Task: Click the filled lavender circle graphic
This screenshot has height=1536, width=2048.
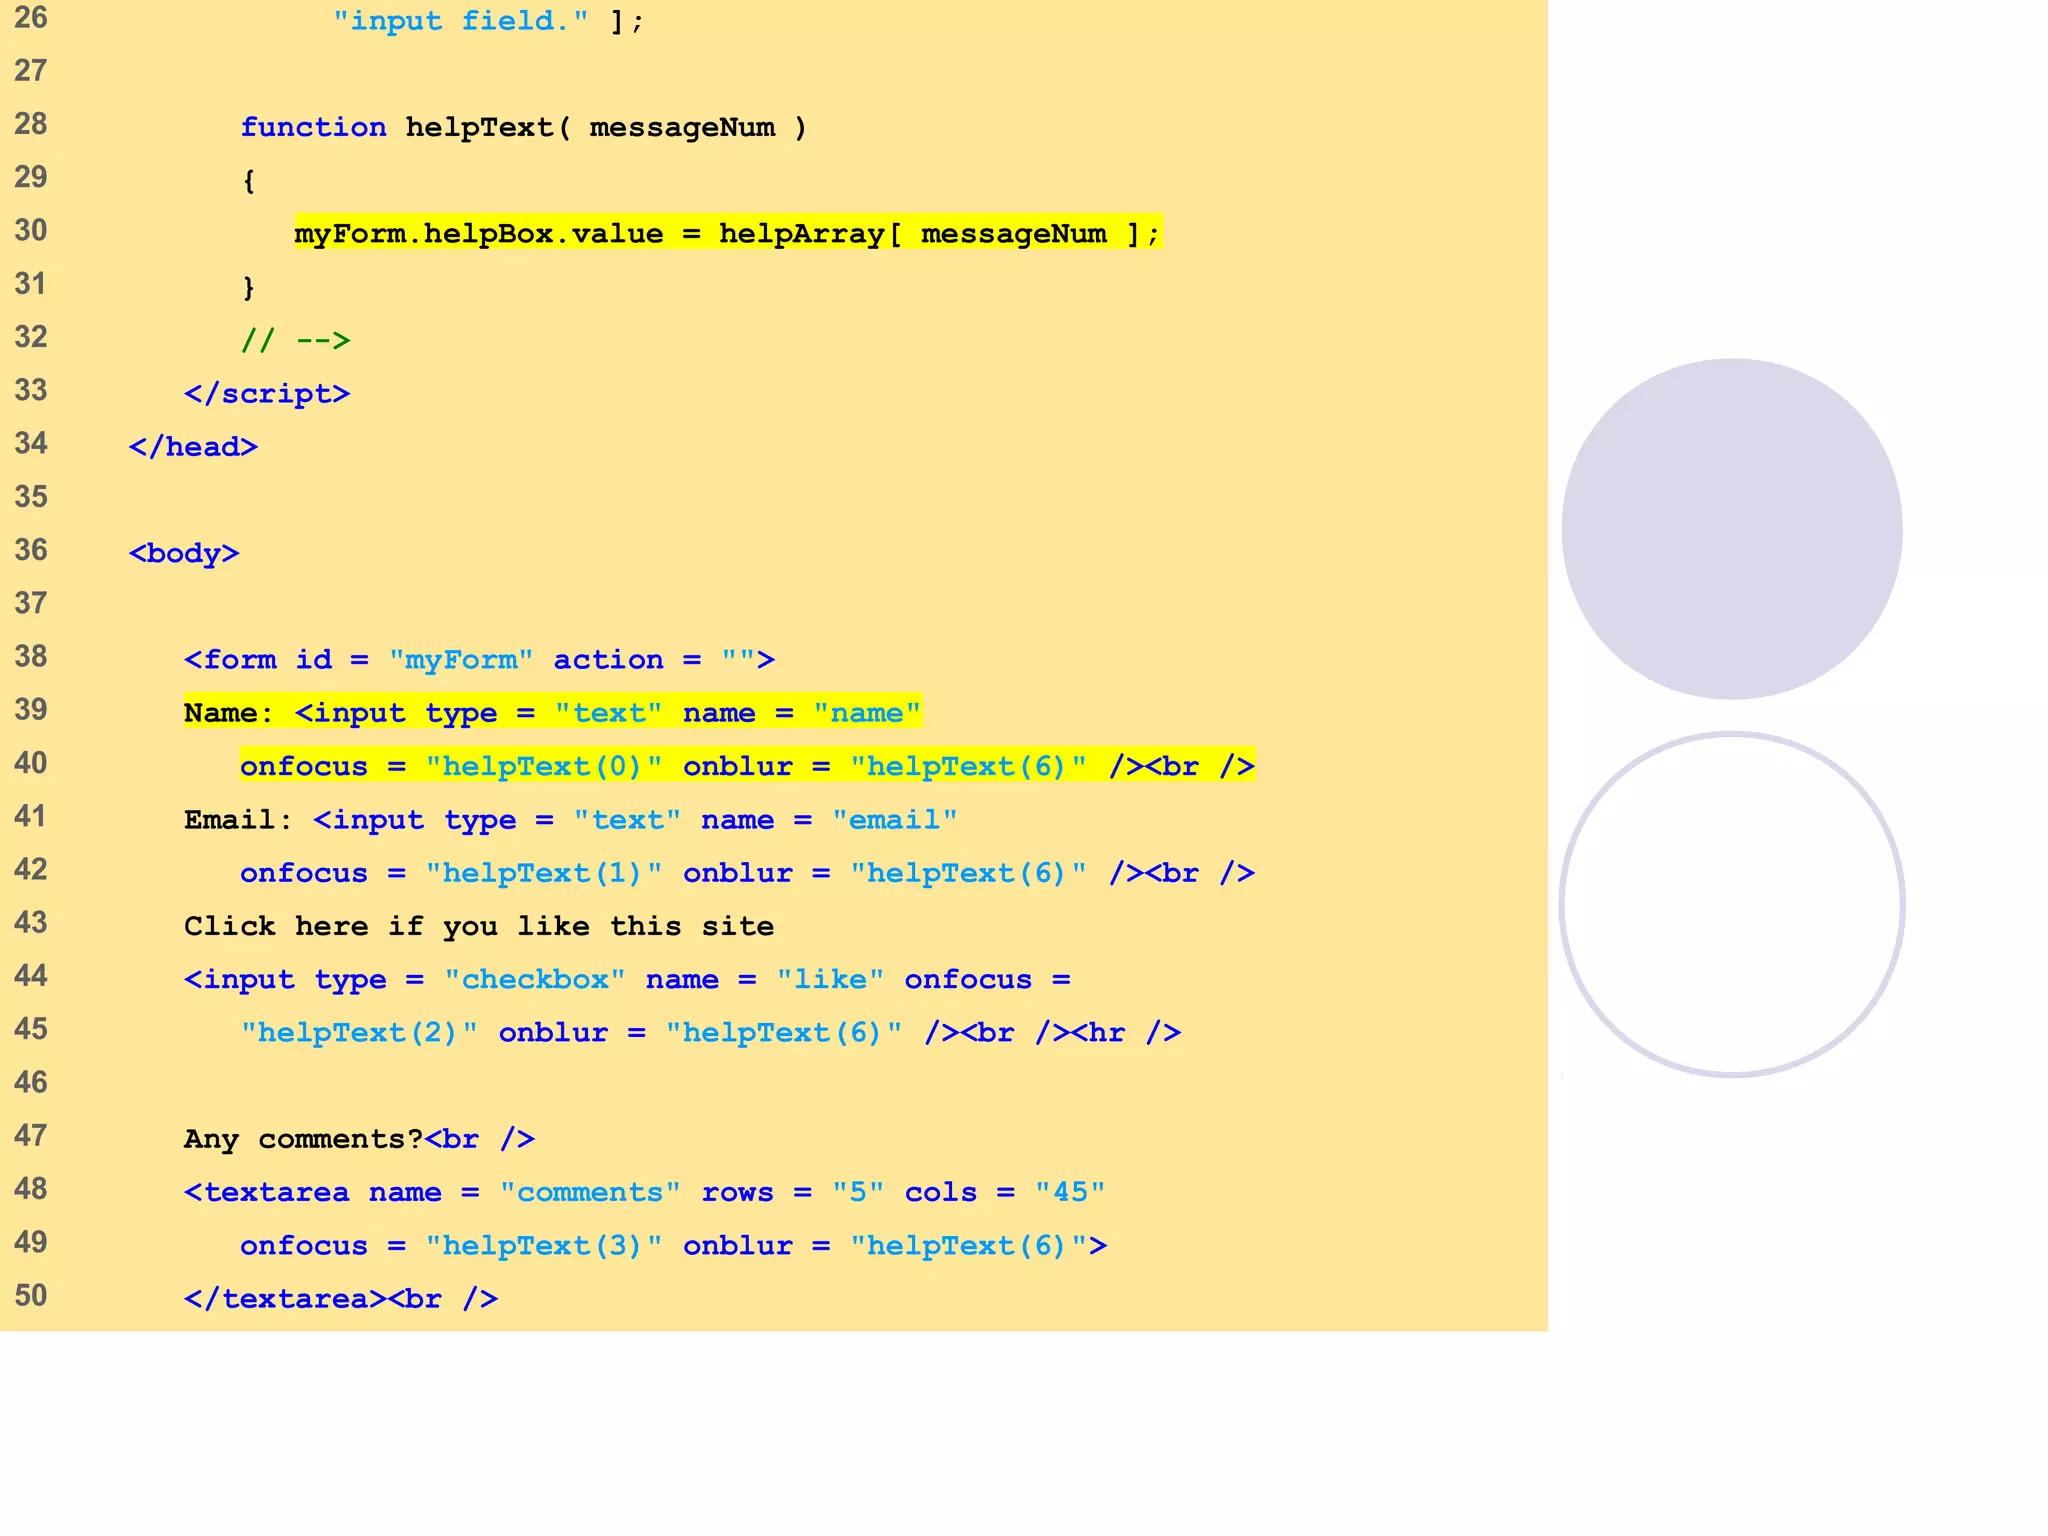Action: click(1731, 528)
